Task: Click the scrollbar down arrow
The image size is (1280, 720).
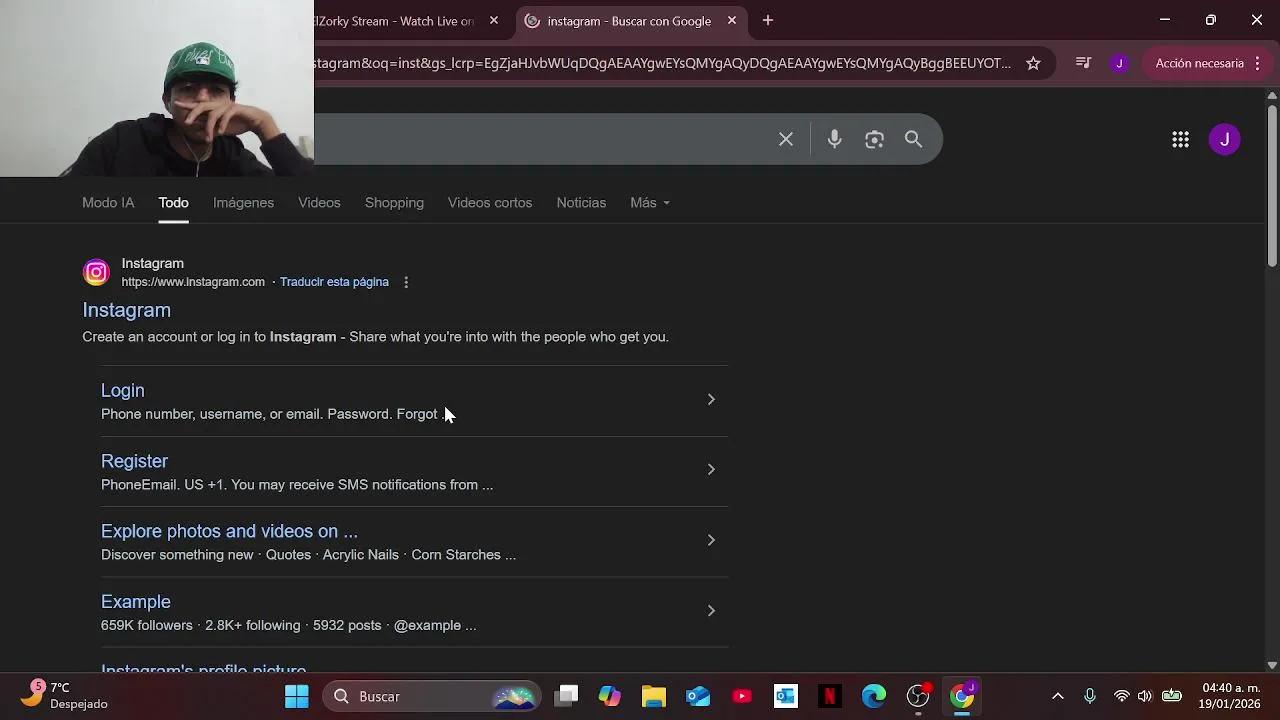Action: click(x=1272, y=665)
